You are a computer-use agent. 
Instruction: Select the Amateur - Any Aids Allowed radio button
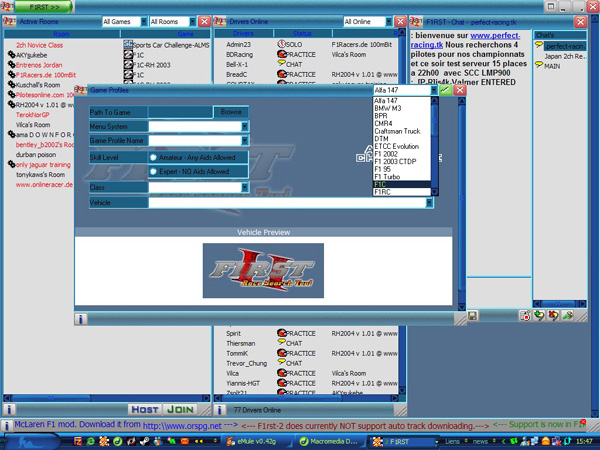pos(153,157)
